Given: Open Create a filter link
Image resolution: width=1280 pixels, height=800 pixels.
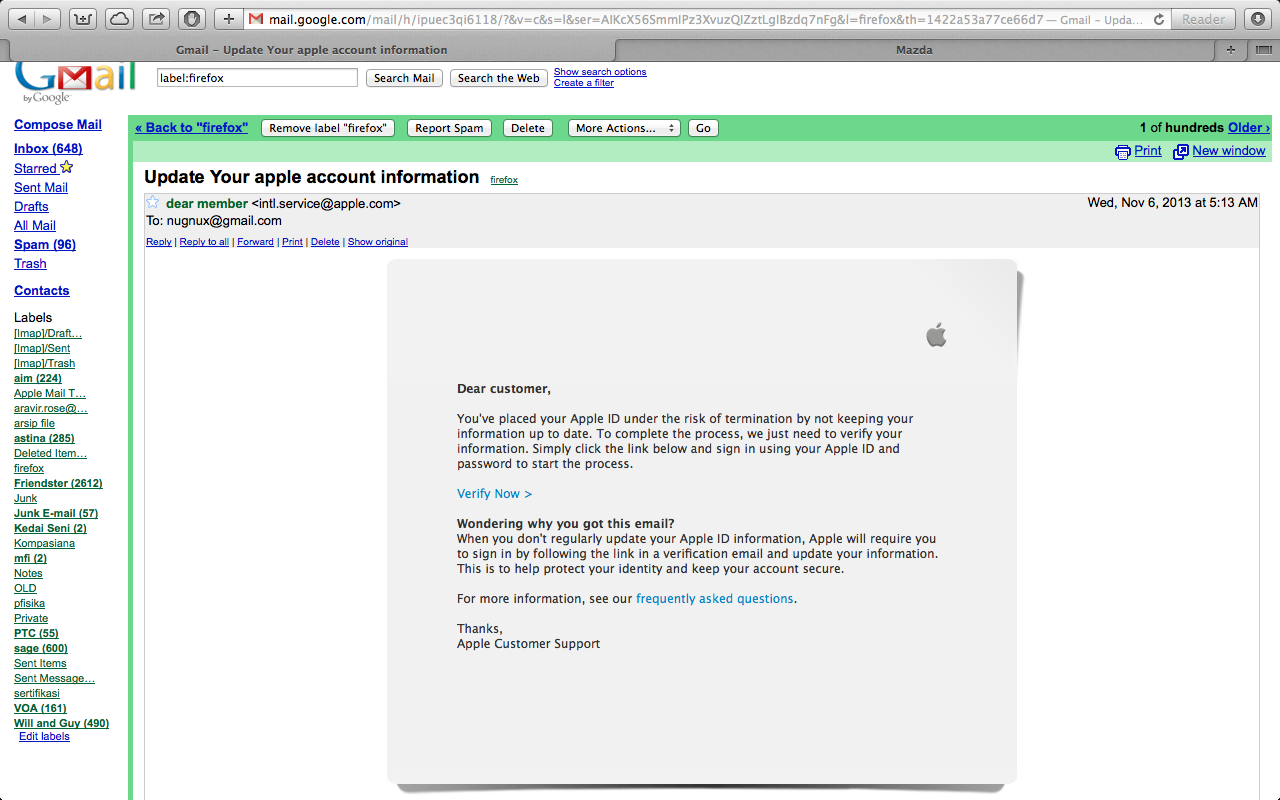Looking at the screenshot, I should click(x=584, y=83).
